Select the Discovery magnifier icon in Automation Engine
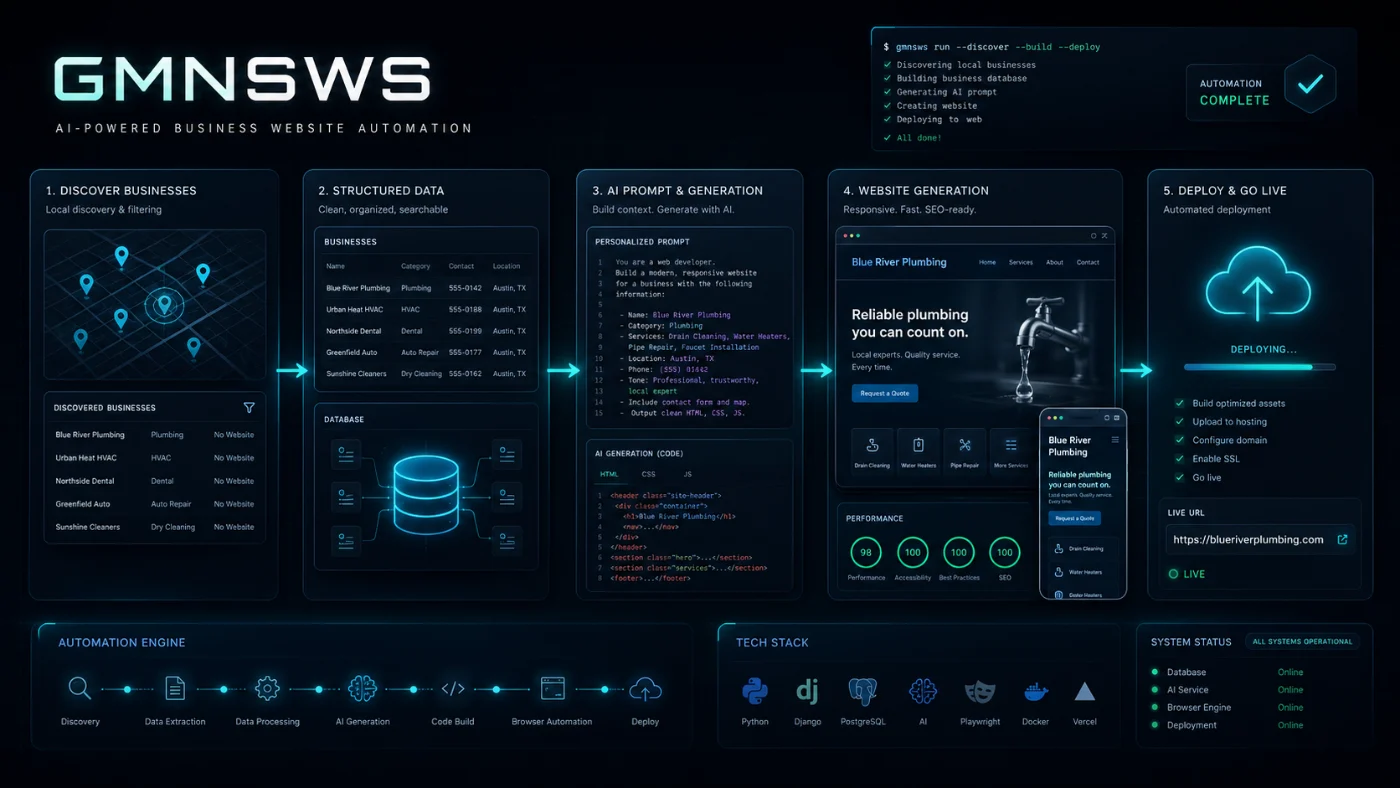Image resolution: width=1400 pixels, height=788 pixels. click(x=80, y=688)
